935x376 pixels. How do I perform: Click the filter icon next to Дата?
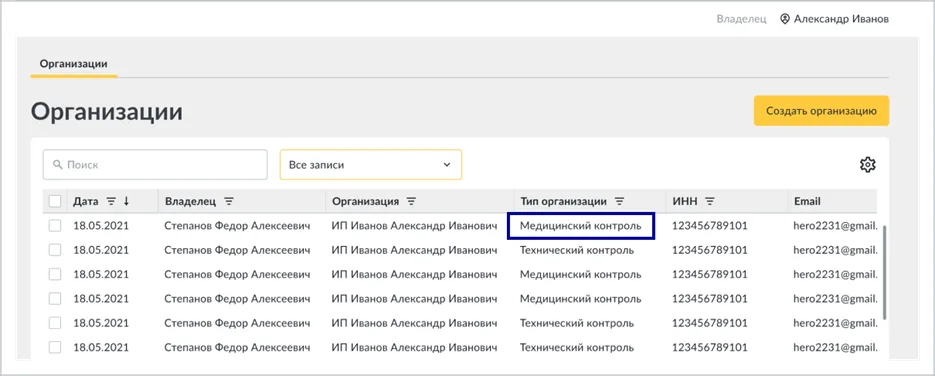click(x=111, y=201)
